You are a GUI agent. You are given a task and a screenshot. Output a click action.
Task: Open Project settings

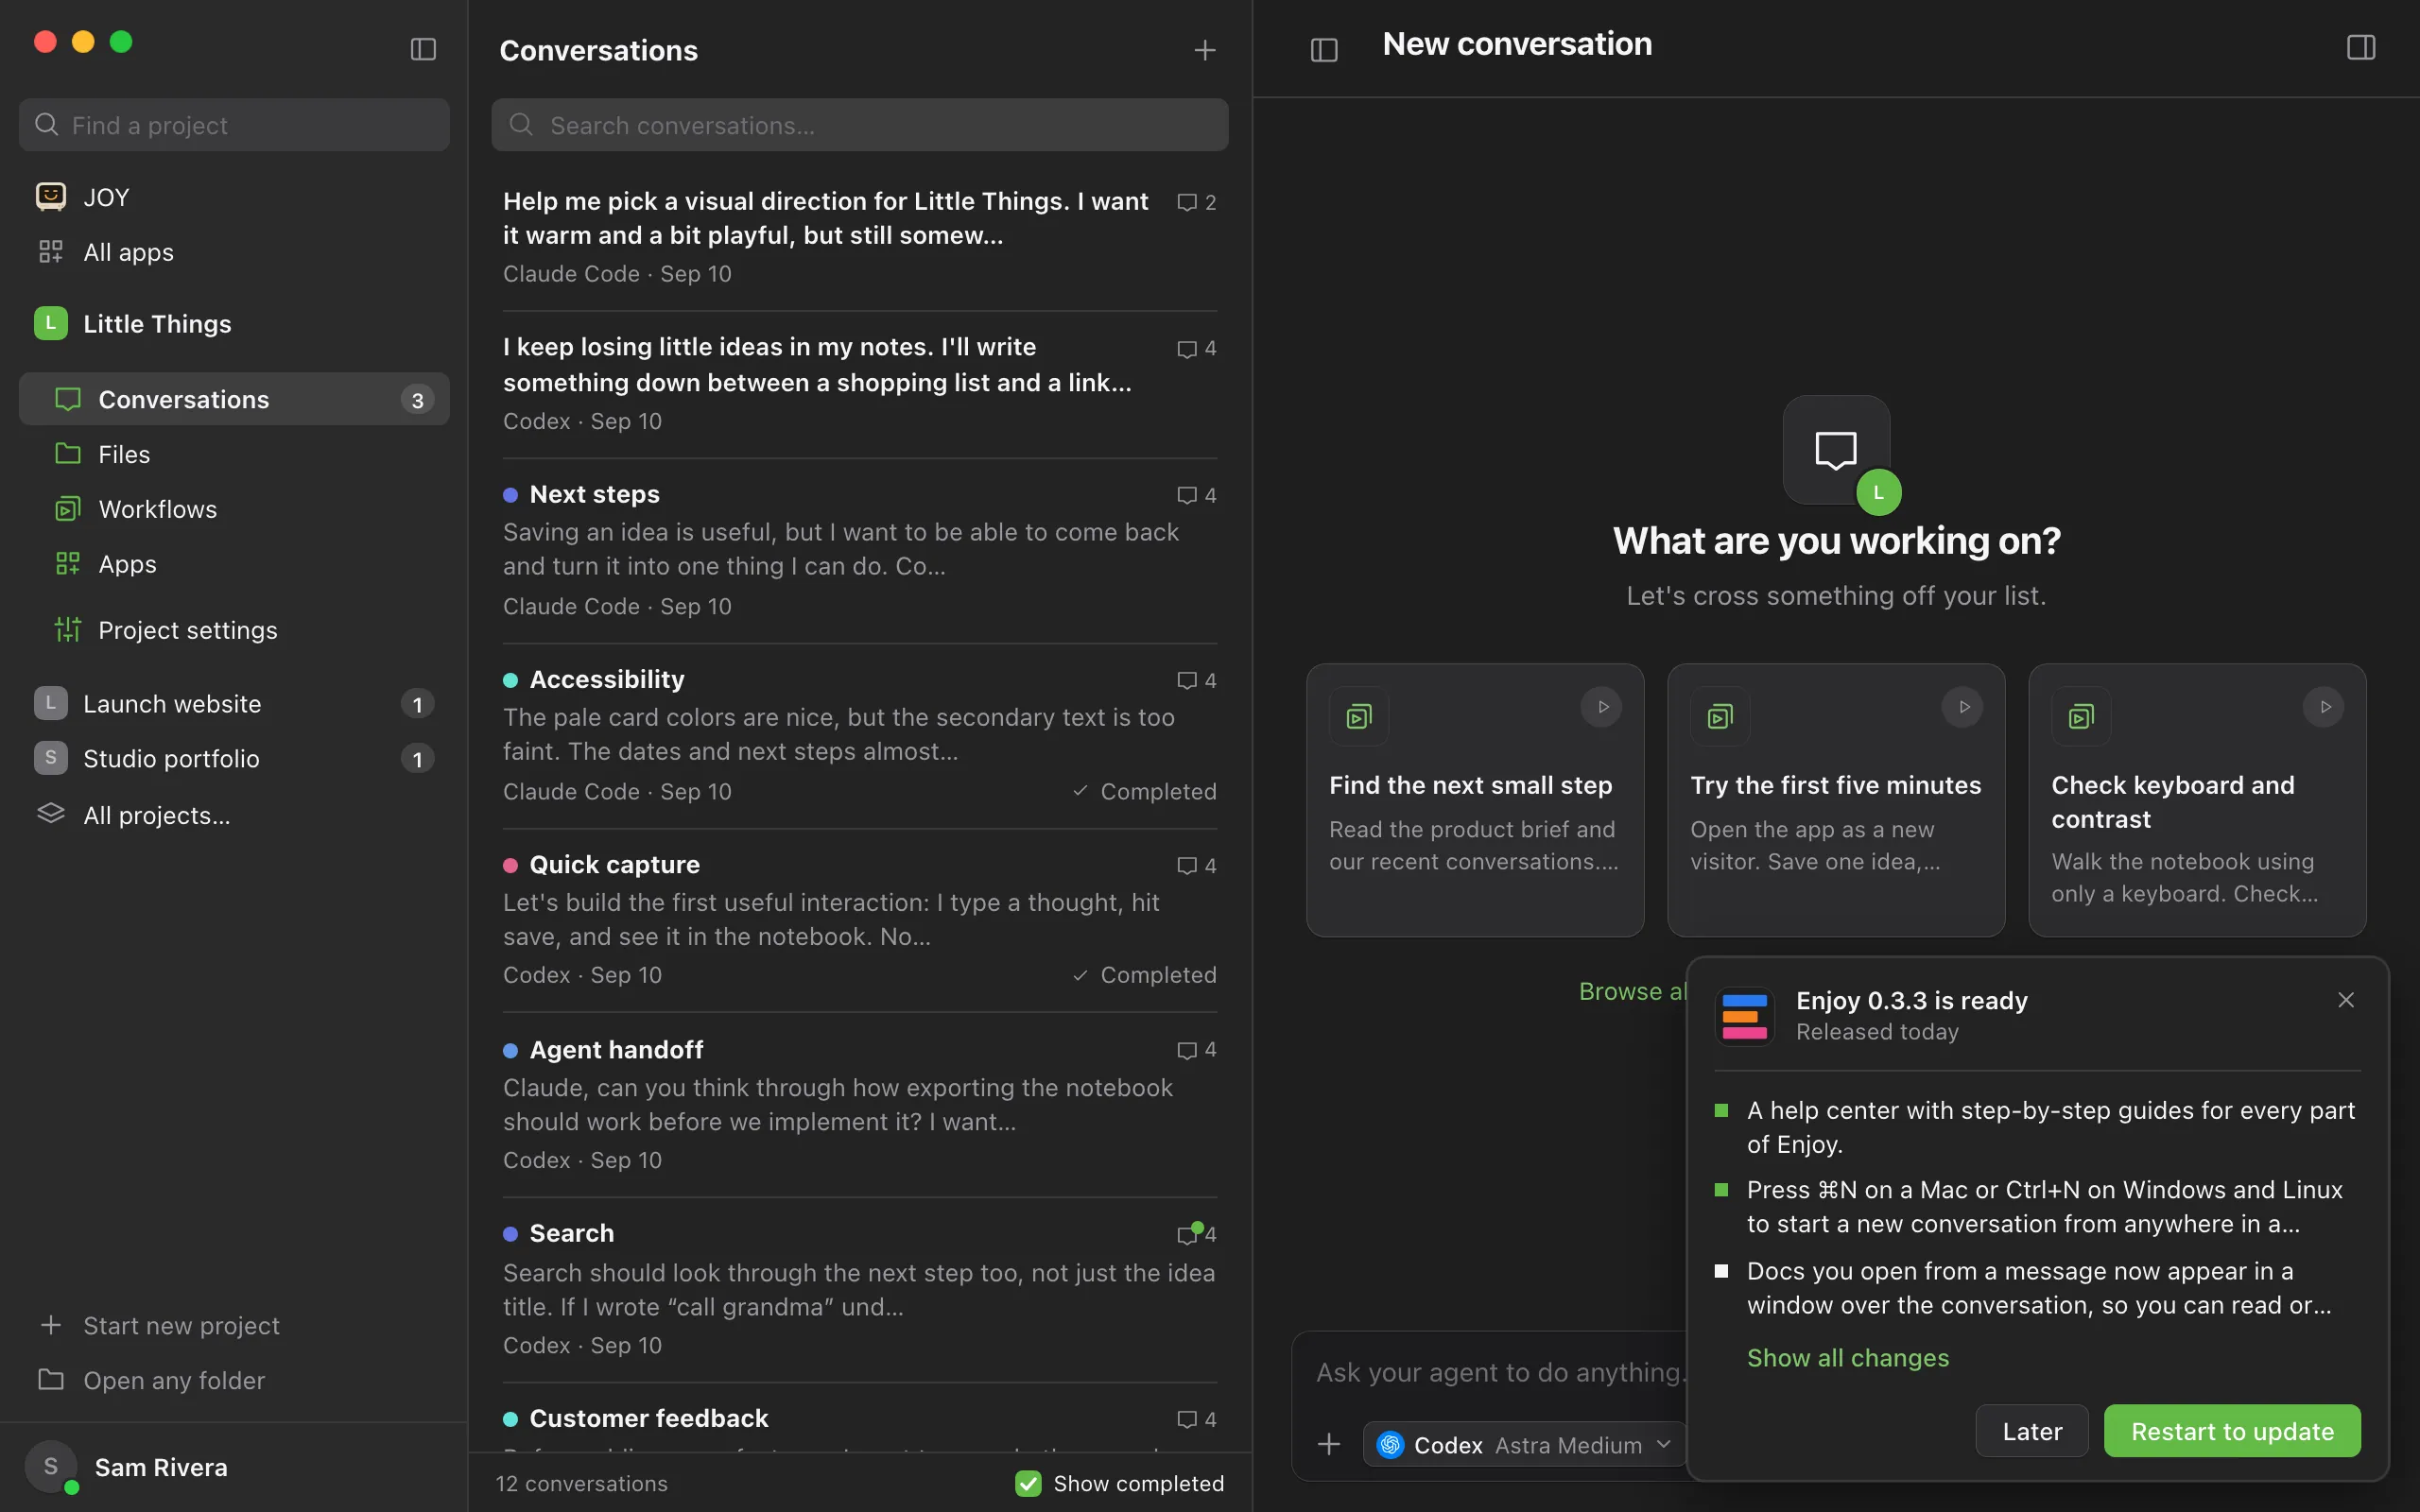tap(234, 630)
